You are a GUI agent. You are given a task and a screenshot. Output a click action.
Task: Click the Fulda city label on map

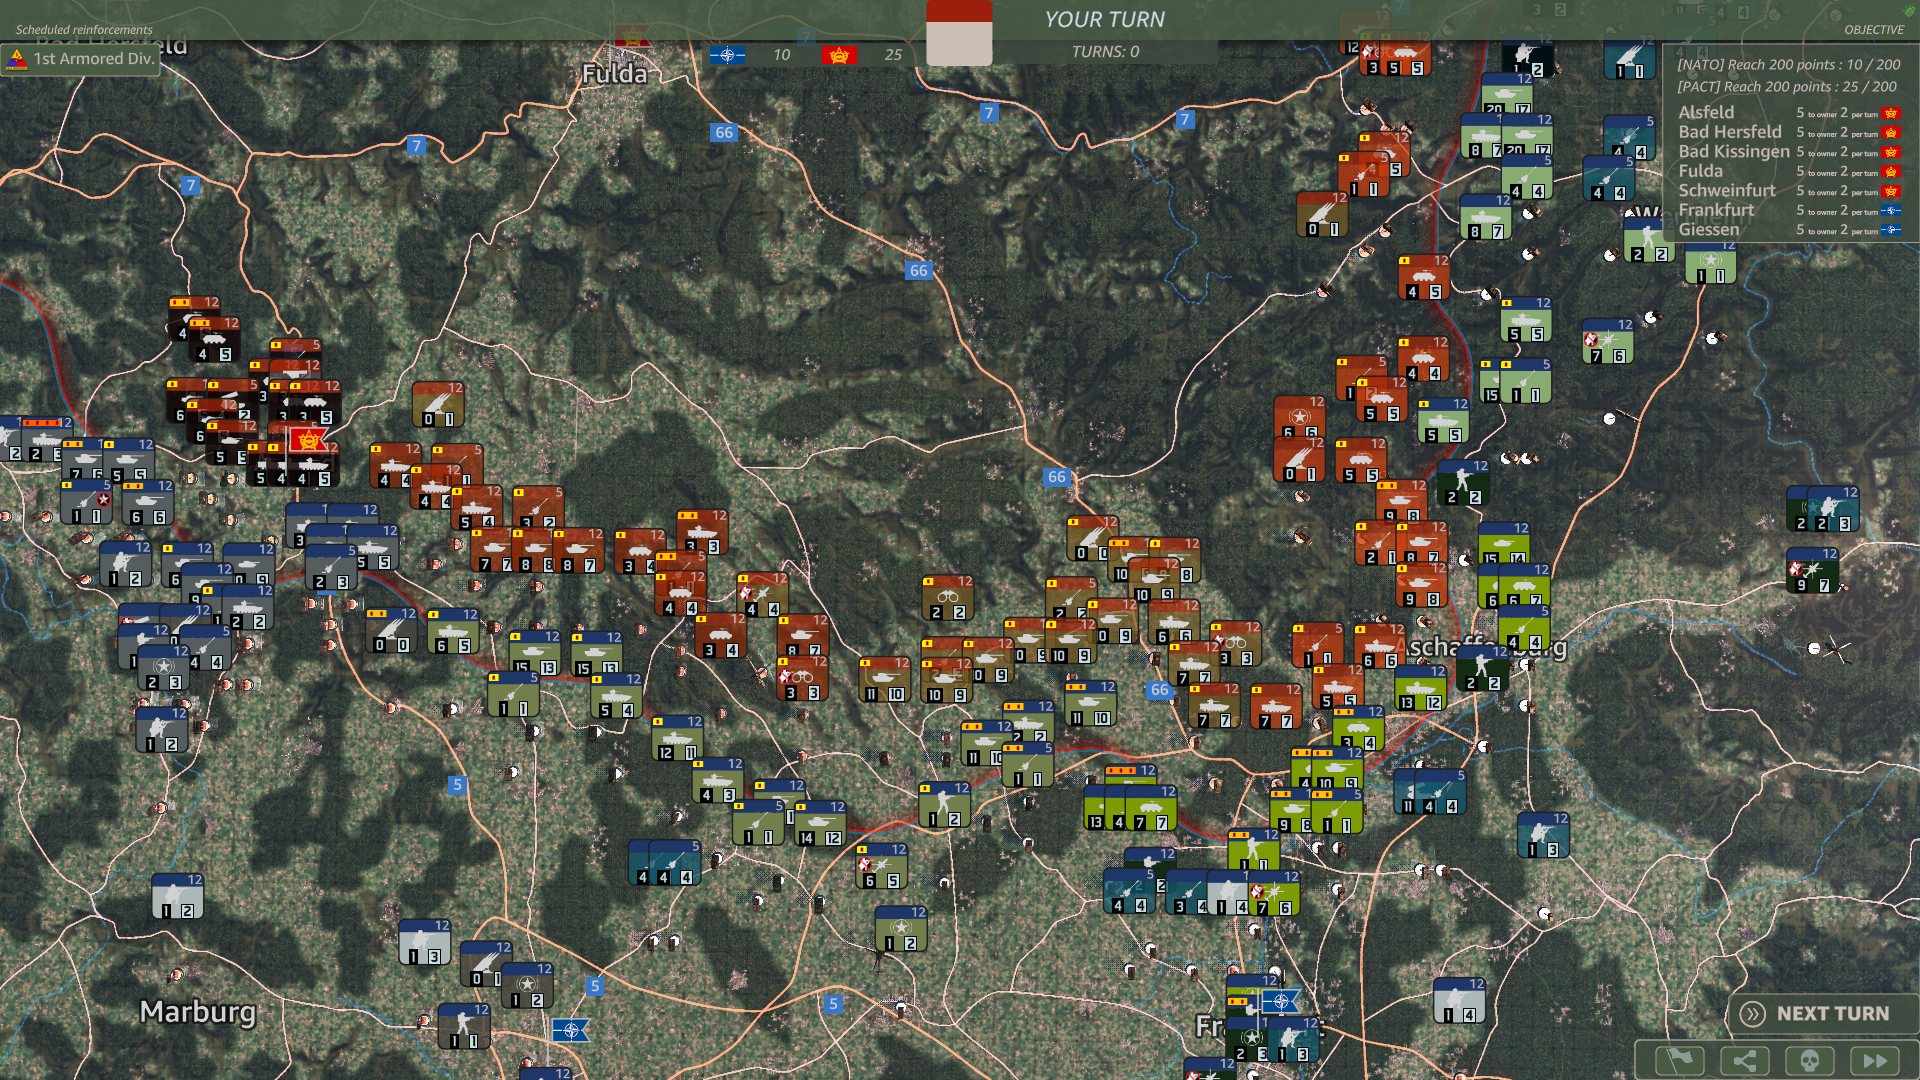pyautogui.click(x=614, y=74)
